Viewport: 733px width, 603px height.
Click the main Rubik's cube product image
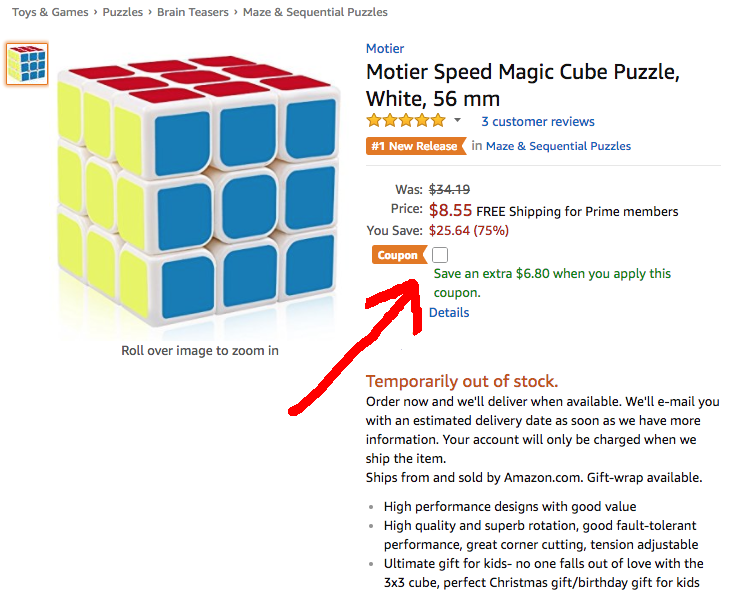pyautogui.click(x=198, y=192)
